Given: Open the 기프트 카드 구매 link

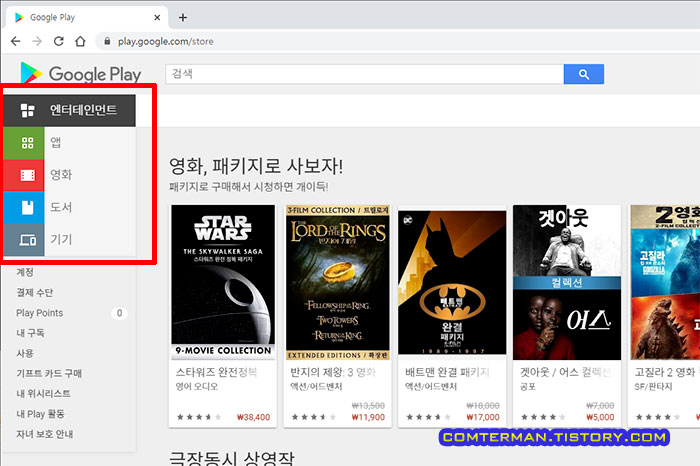Looking at the screenshot, I should pos(49,373).
